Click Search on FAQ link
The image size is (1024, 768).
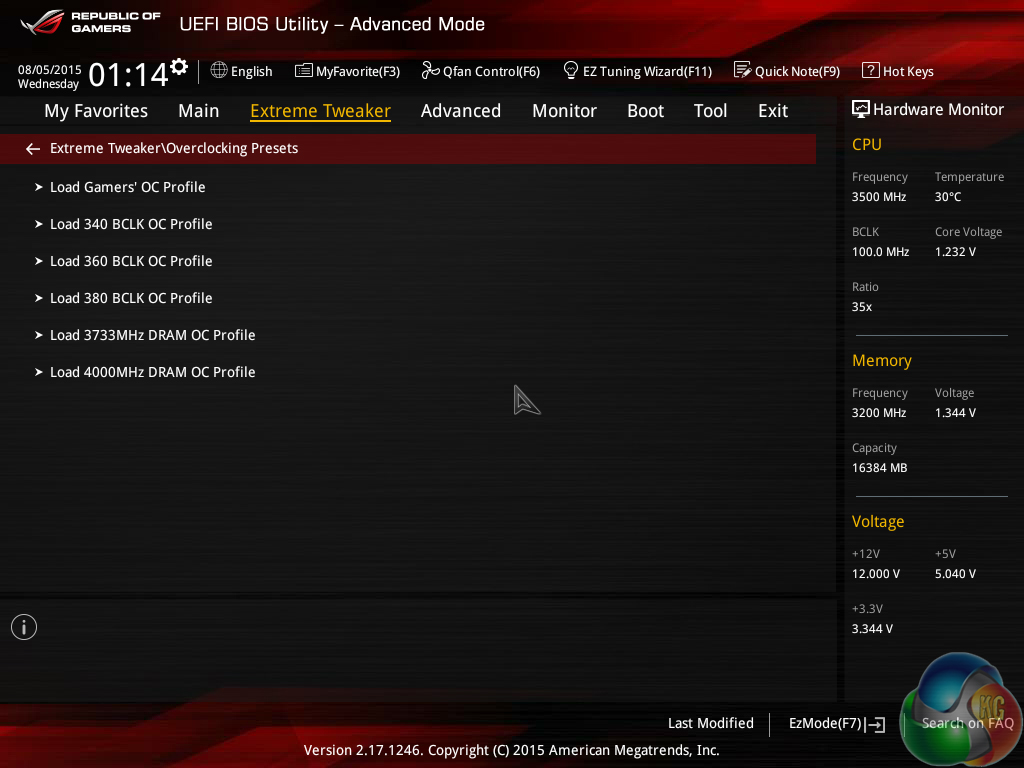[967, 723]
